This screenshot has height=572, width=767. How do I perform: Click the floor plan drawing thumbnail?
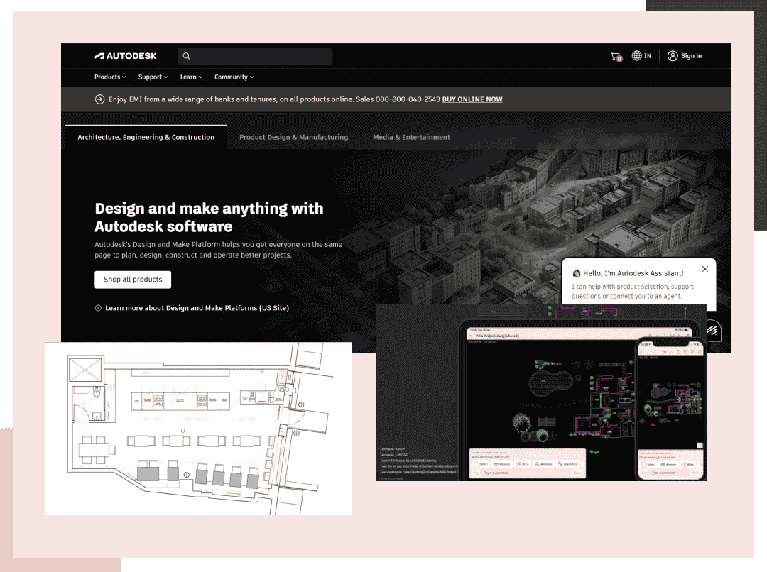click(198, 428)
